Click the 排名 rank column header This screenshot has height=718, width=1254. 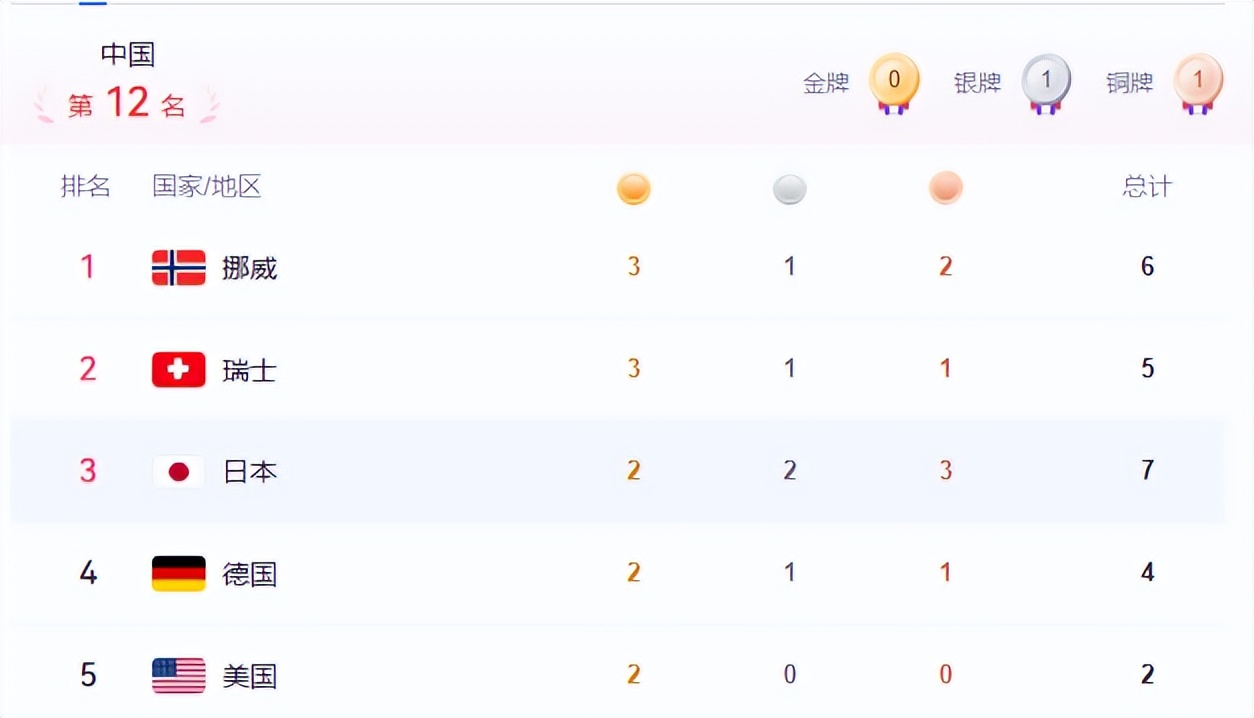click(86, 186)
